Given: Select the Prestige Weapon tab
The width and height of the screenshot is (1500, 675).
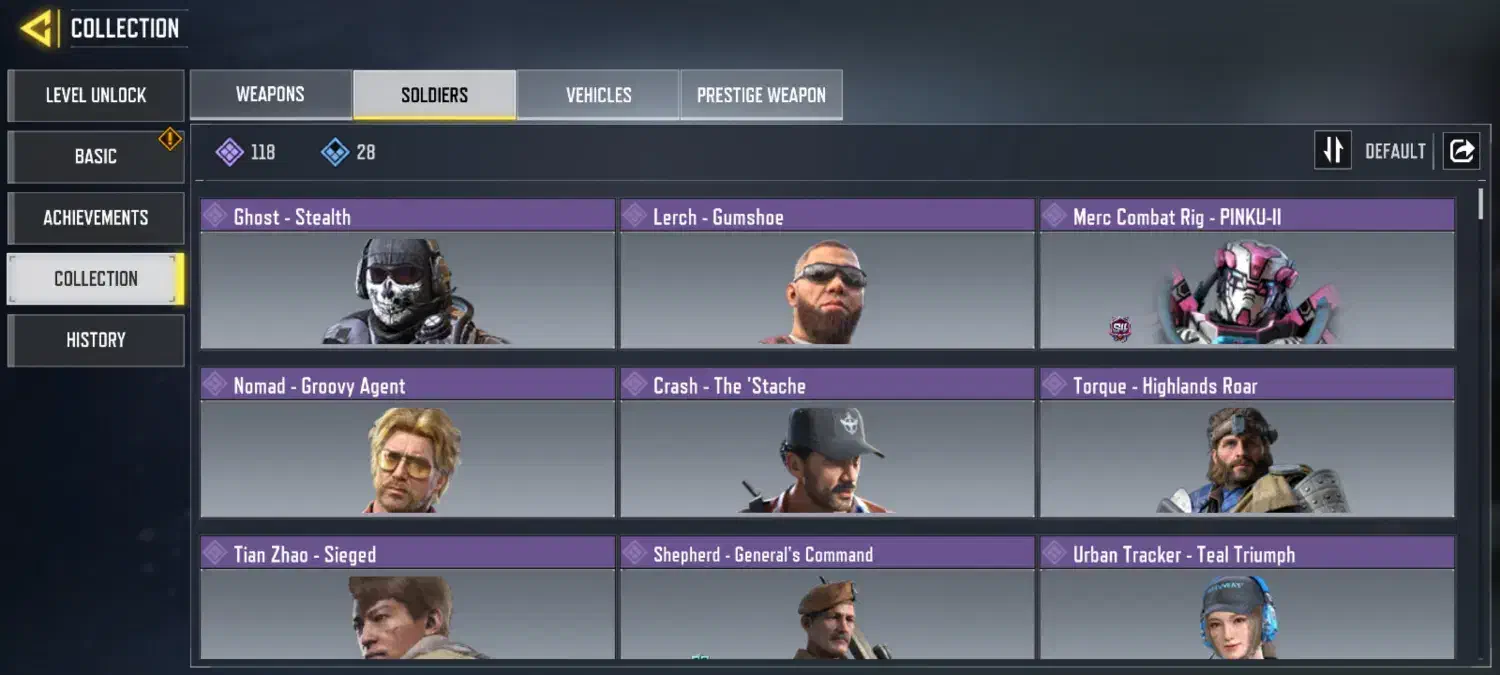Looking at the screenshot, I should (x=761, y=95).
